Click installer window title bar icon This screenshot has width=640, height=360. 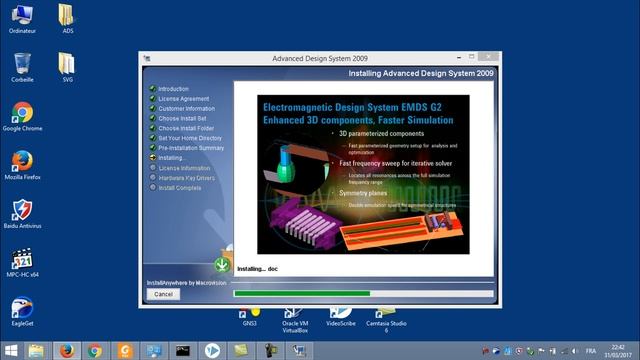147,58
